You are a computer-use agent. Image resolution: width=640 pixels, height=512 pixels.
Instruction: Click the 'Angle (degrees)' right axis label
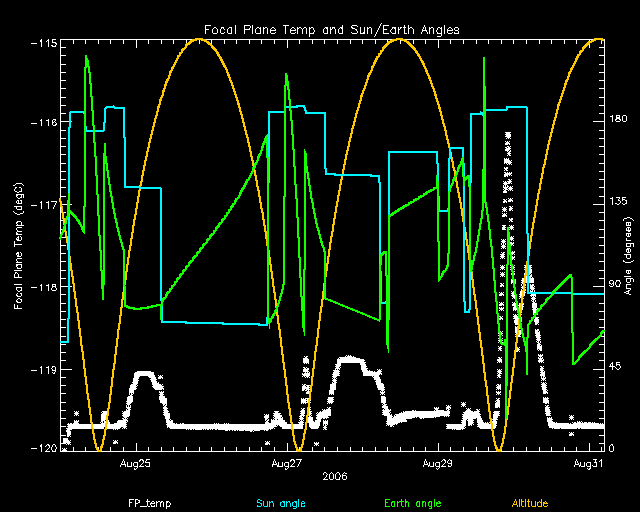click(629, 246)
